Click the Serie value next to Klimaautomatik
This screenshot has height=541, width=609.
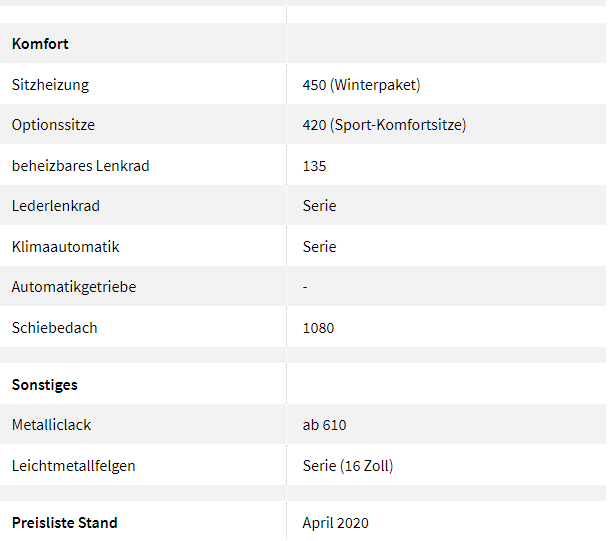coord(319,247)
